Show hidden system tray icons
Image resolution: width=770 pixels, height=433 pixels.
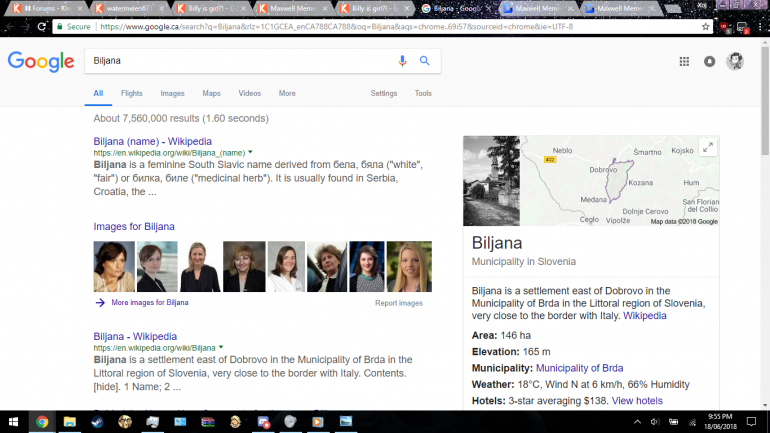(637, 422)
